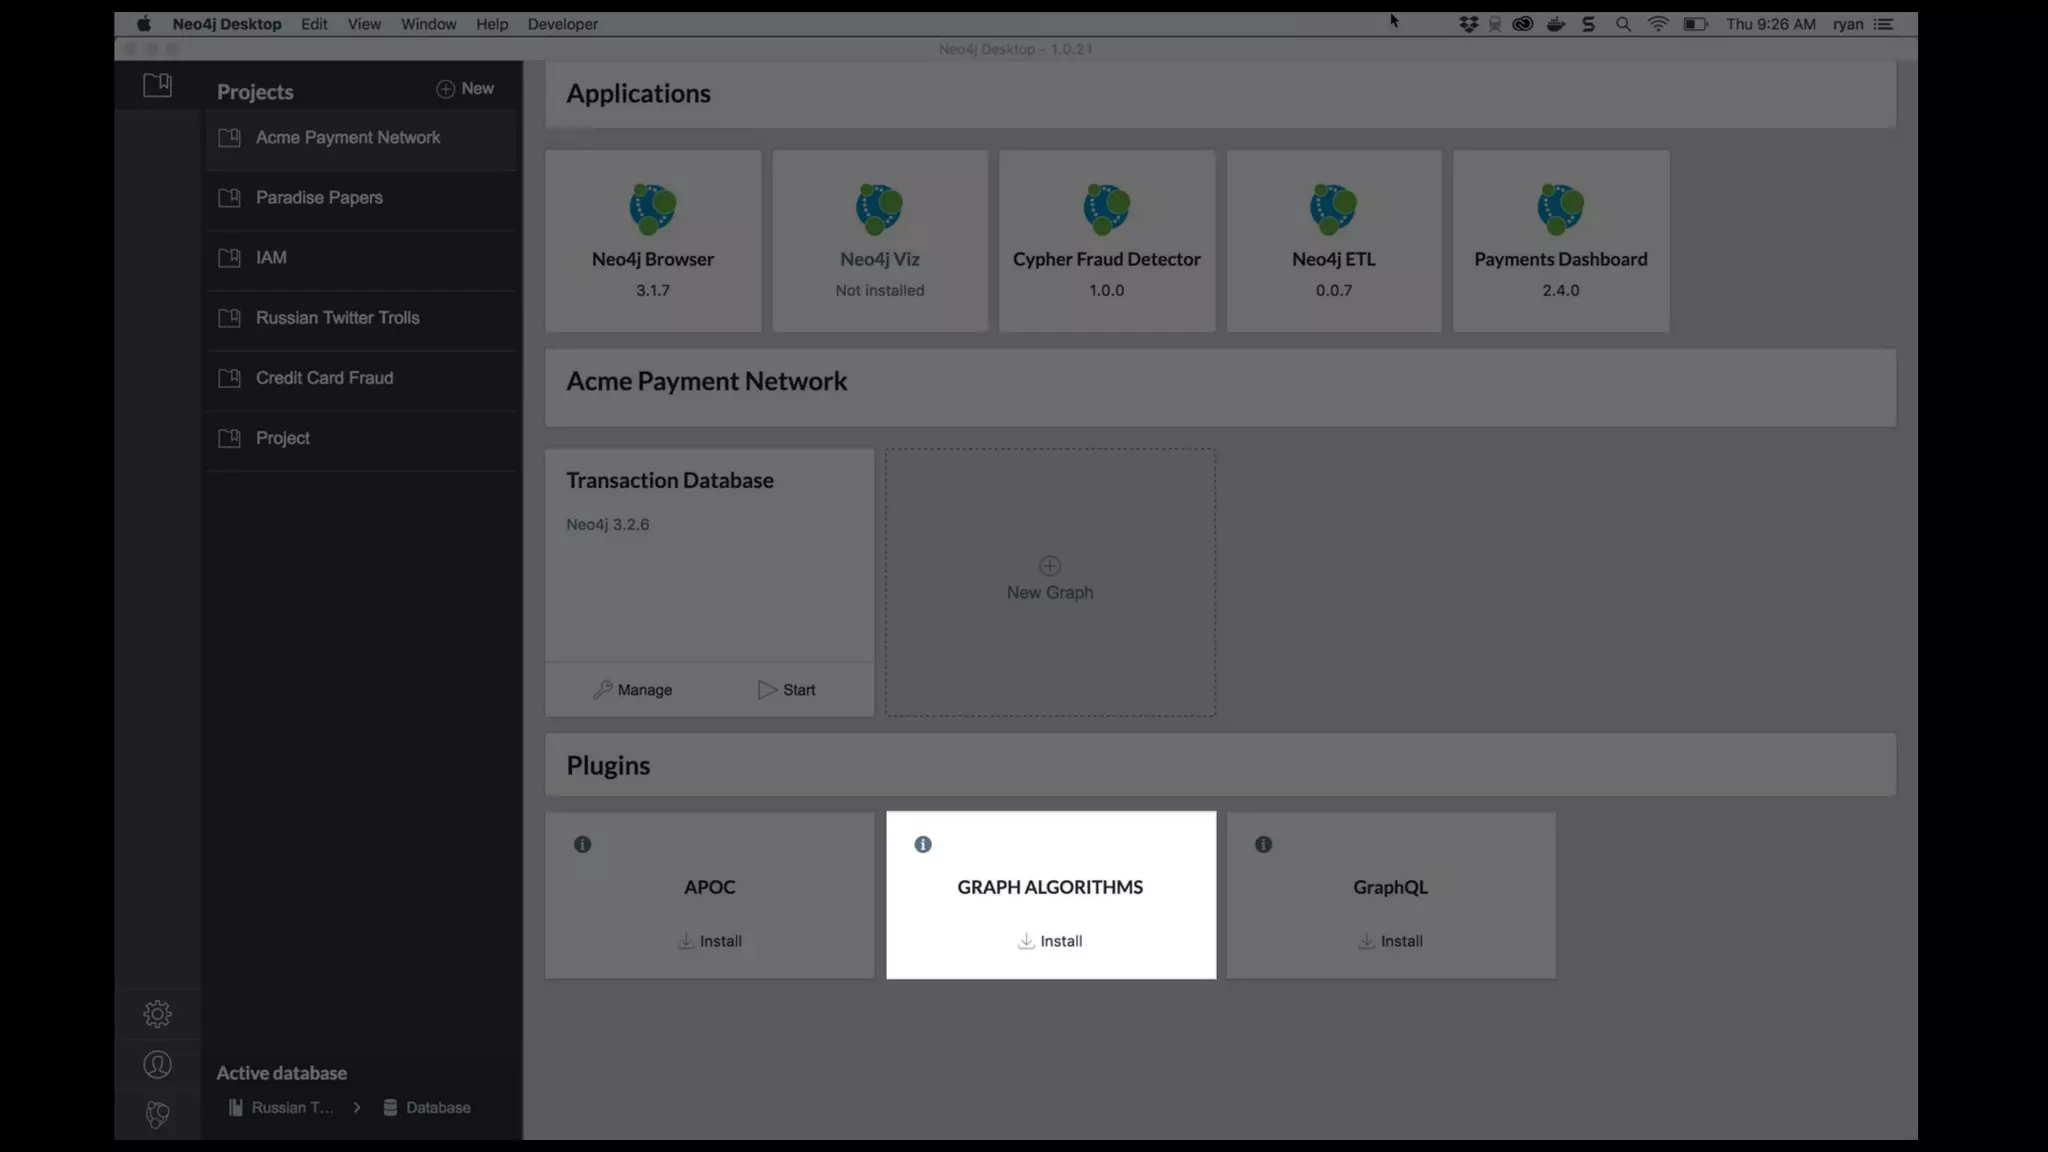Screen dimensions: 2048x1152
Task: Open the Payments Dashboard application
Action: (x=1561, y=241)
